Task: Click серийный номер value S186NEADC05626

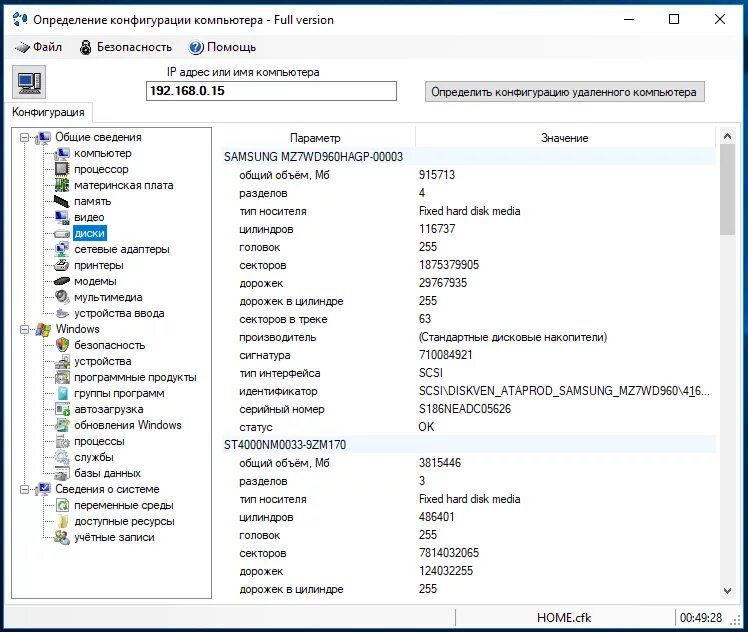Action: 465,409
